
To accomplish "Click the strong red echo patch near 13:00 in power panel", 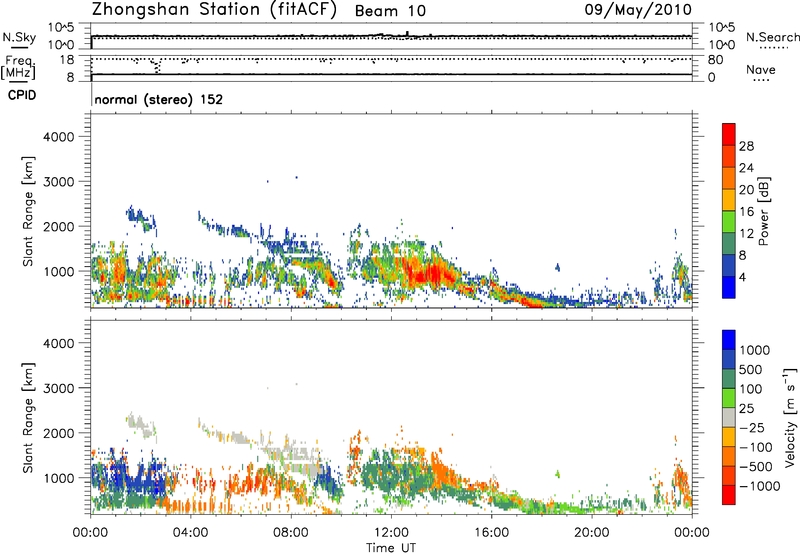I will (x=429, y=274).
